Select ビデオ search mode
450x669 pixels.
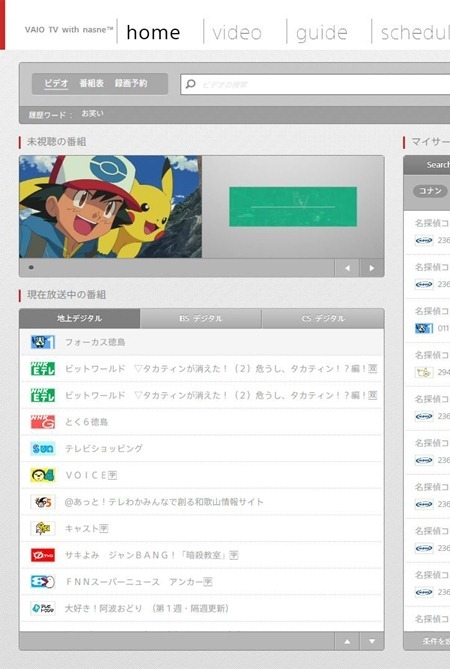coord(56,83)
